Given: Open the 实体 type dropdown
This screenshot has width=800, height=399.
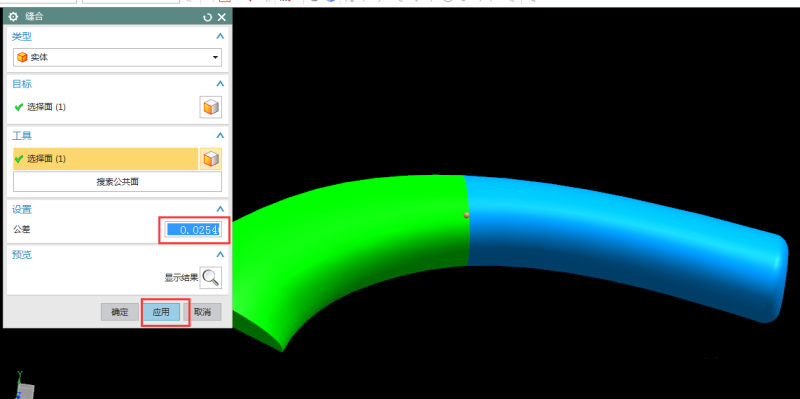Looking at the screenshot, I should [x=117, y=57].
